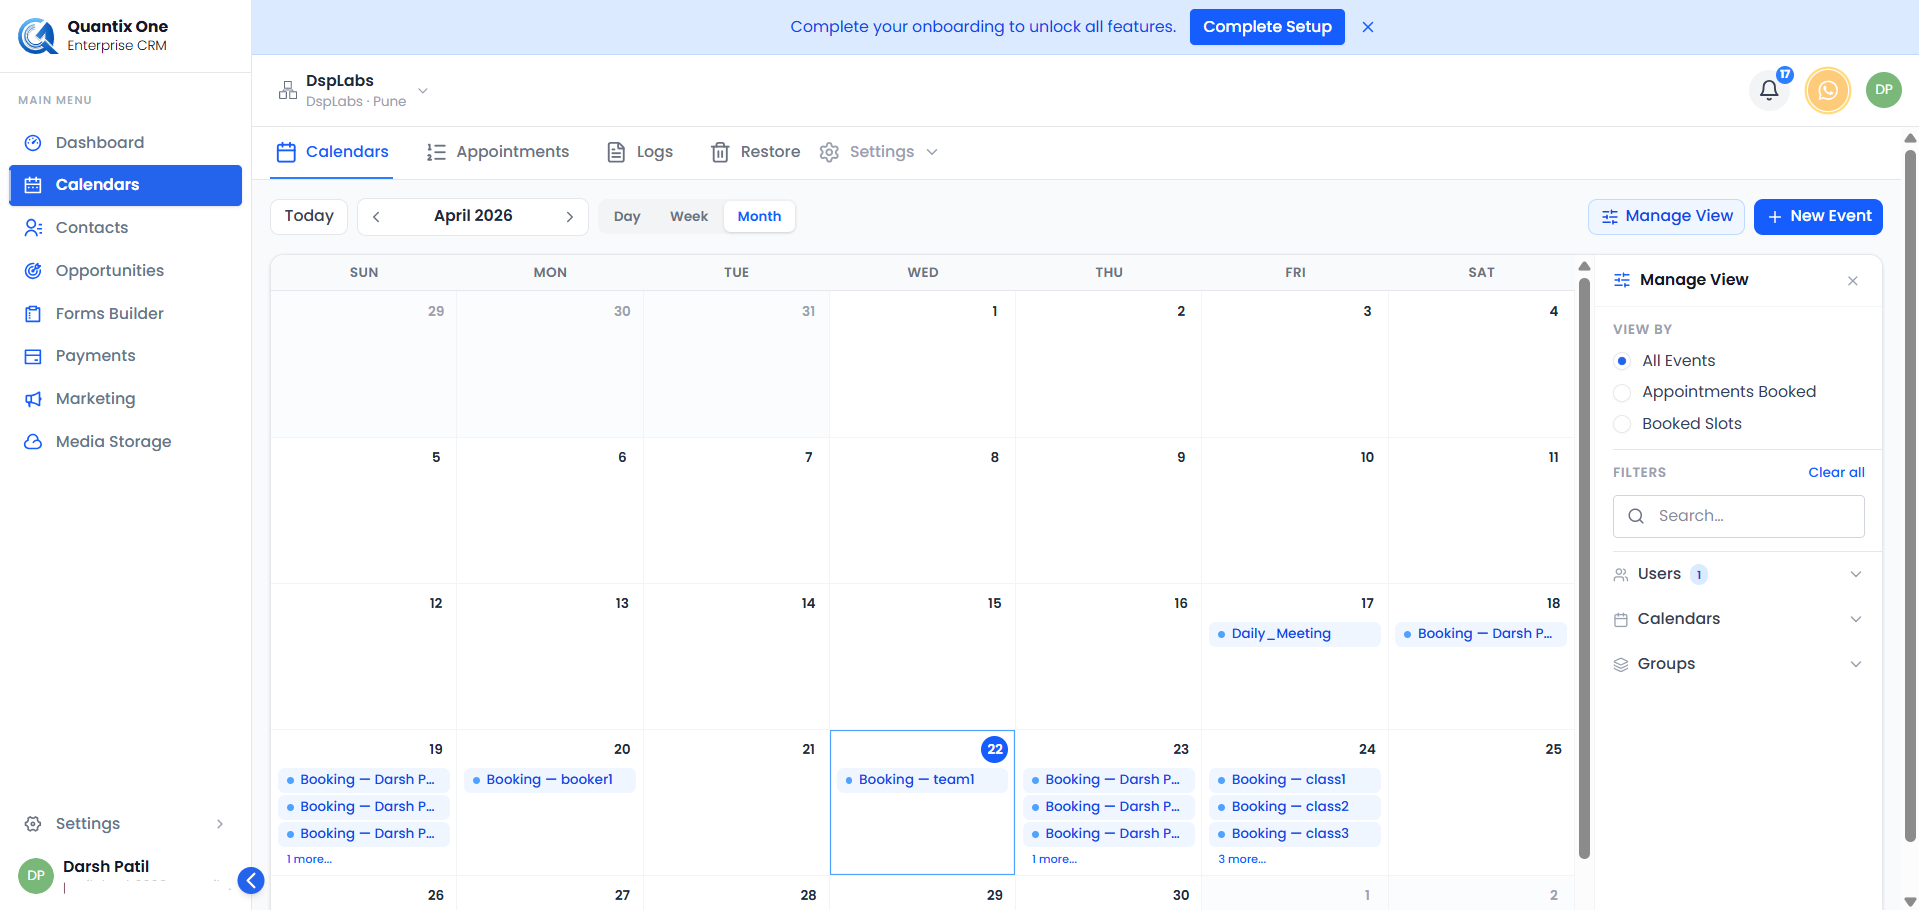The height and width of the screenshot is (910, 1919).
Task: Show 1 more event on the 23rd
Action: tap(1054, 860)
